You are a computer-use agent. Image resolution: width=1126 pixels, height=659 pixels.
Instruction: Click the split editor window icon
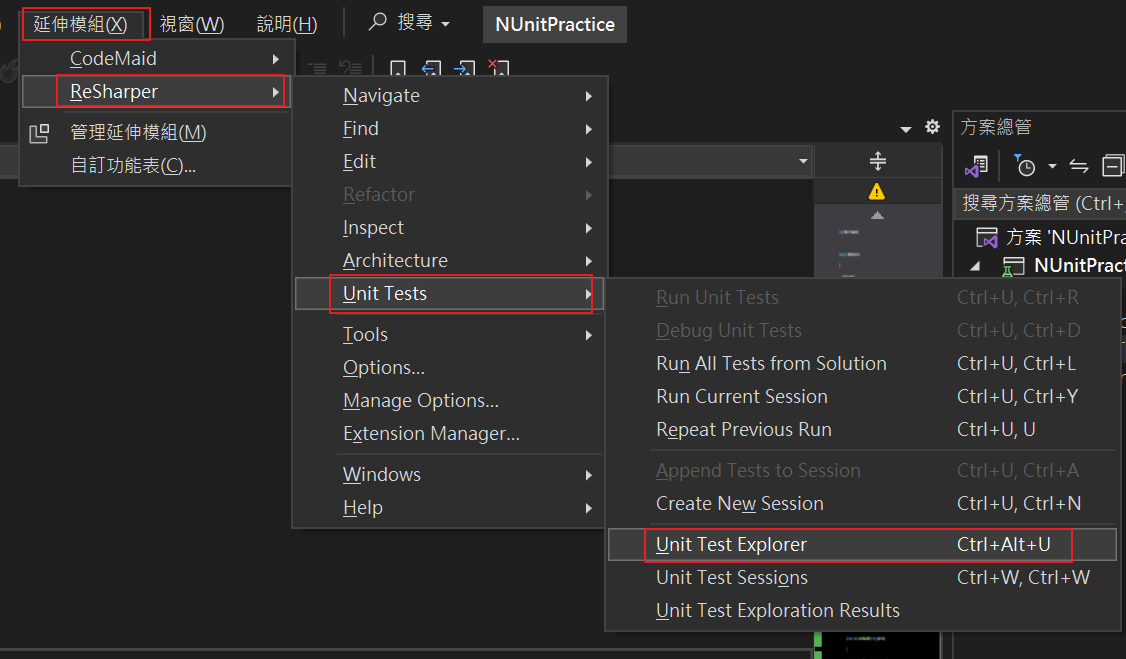878,161
